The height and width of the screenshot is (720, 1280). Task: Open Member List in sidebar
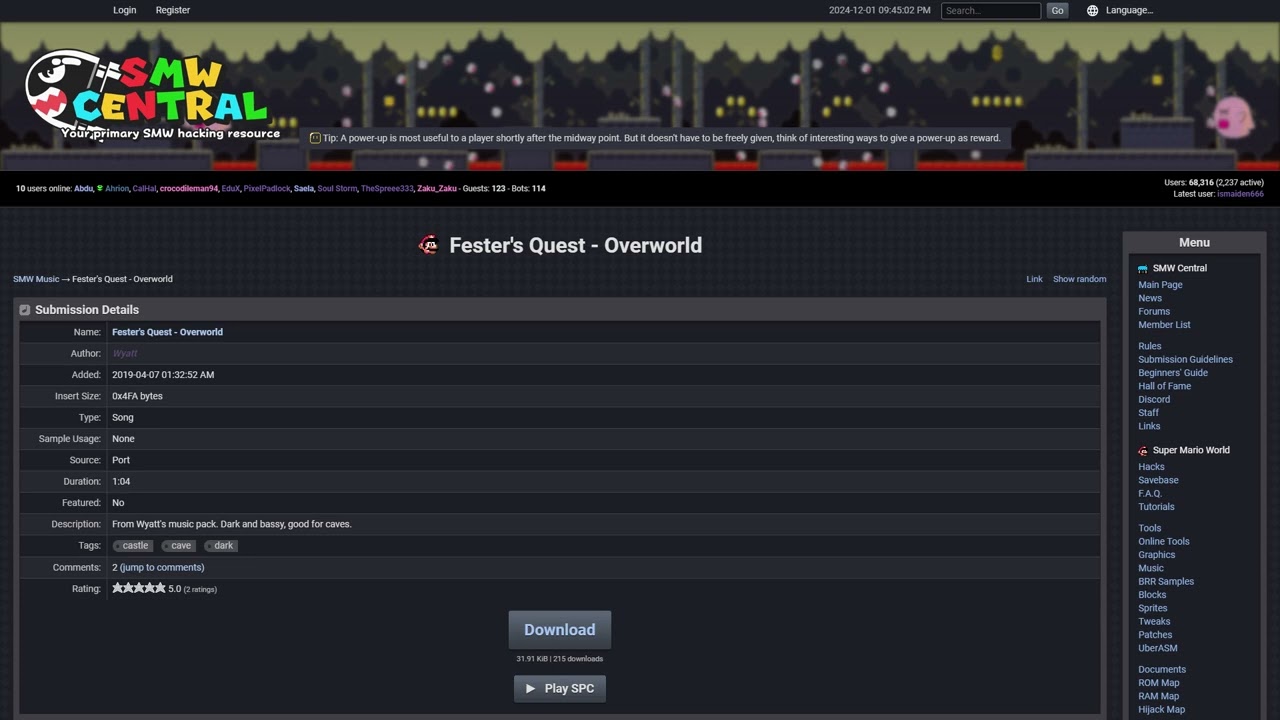[1164, 325]
